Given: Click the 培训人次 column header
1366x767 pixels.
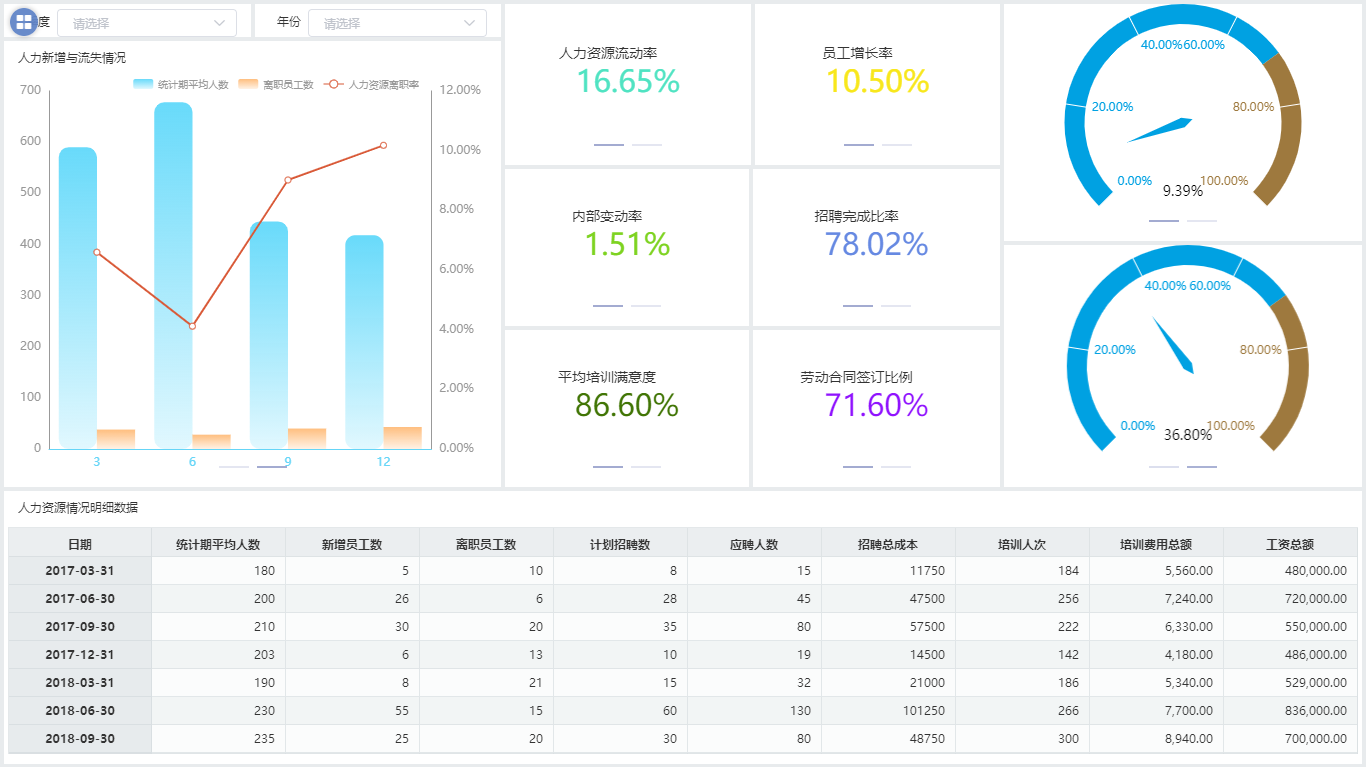Looking at the screenshot, I should coord(1022,544).
